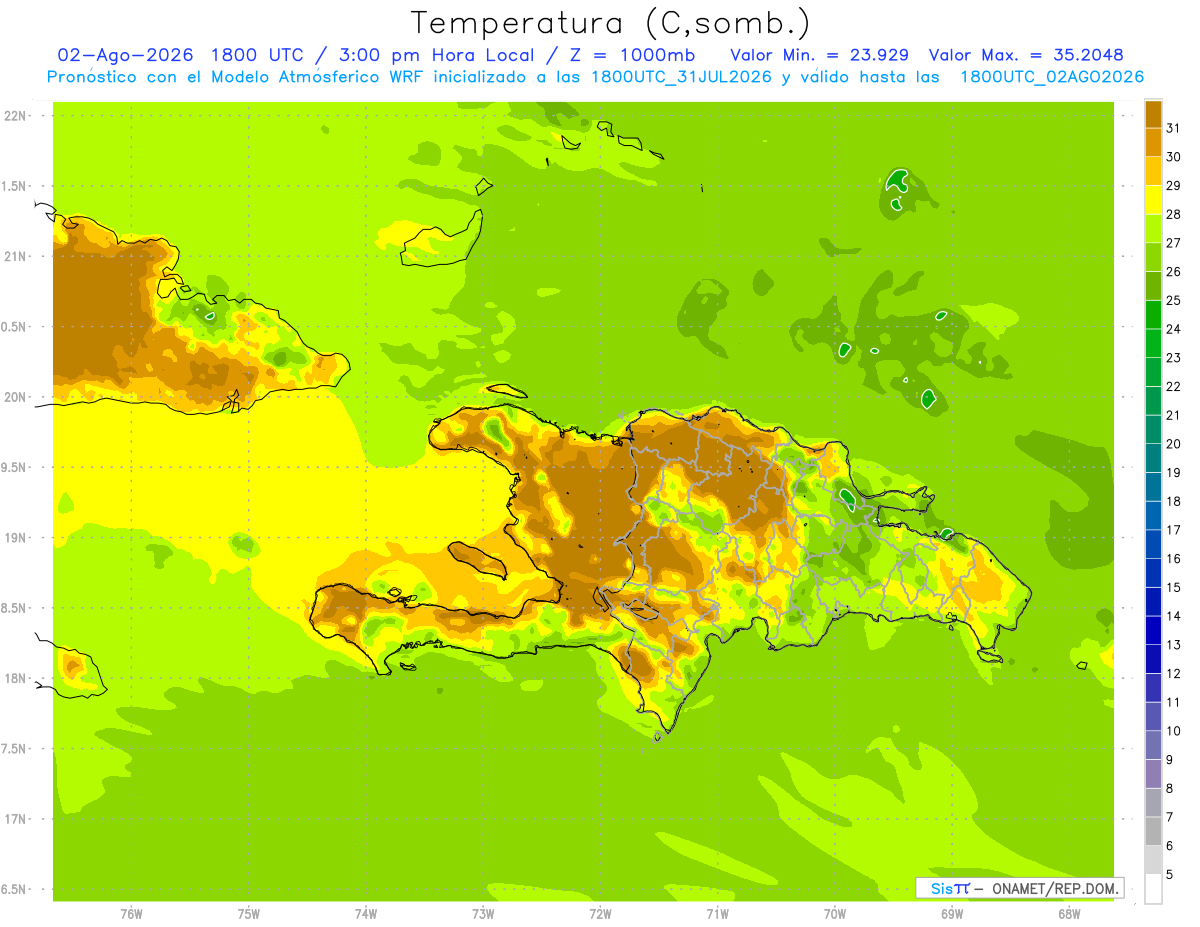The image size is (1200, 927).
Task: Click legend value 15 on the color scale
Action: pyautogui.click(x=1173, y=588)
